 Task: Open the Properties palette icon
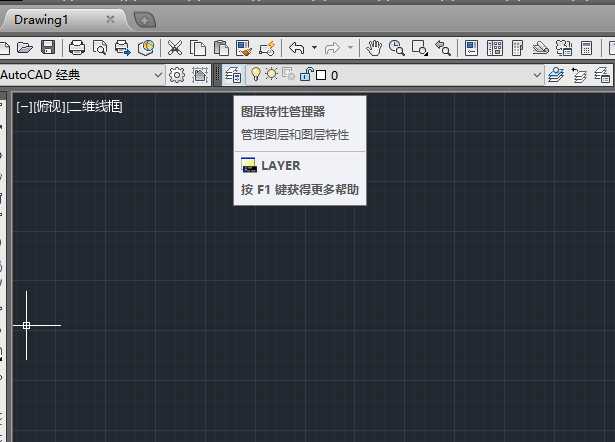(471, 48)
